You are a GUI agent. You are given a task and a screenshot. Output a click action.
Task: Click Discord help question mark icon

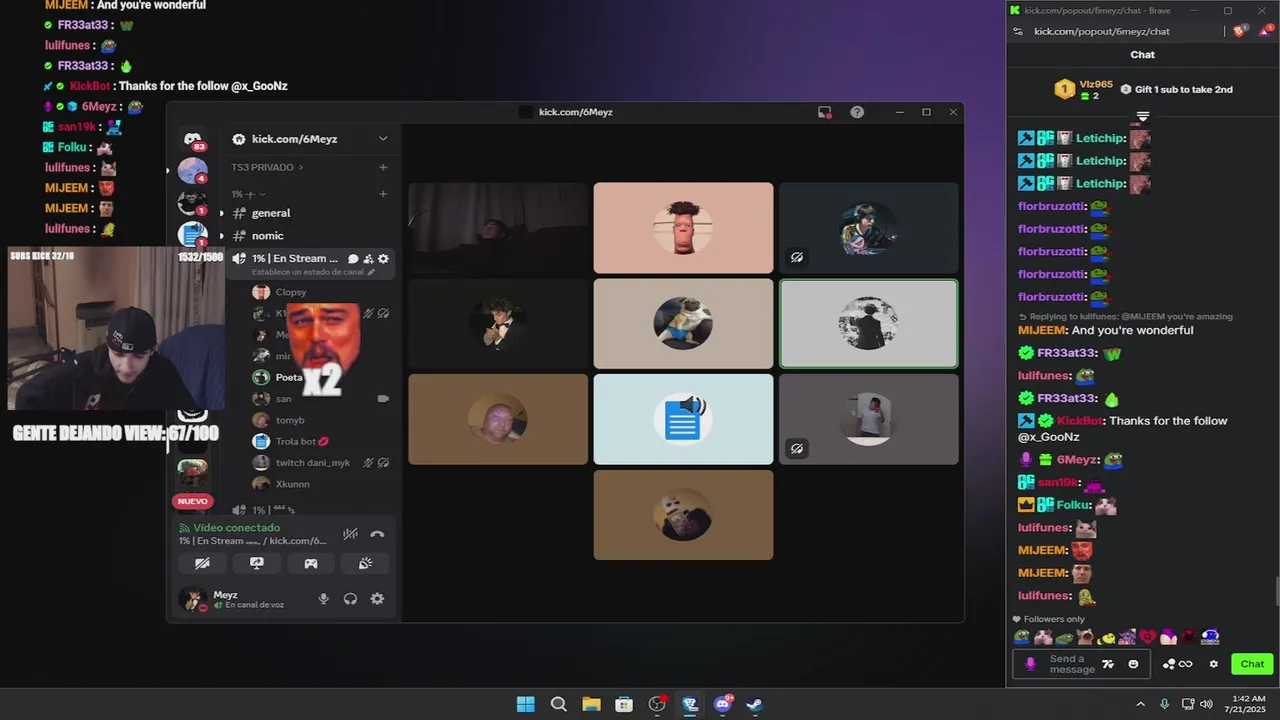pyautogui.click(x=857, y=112)
